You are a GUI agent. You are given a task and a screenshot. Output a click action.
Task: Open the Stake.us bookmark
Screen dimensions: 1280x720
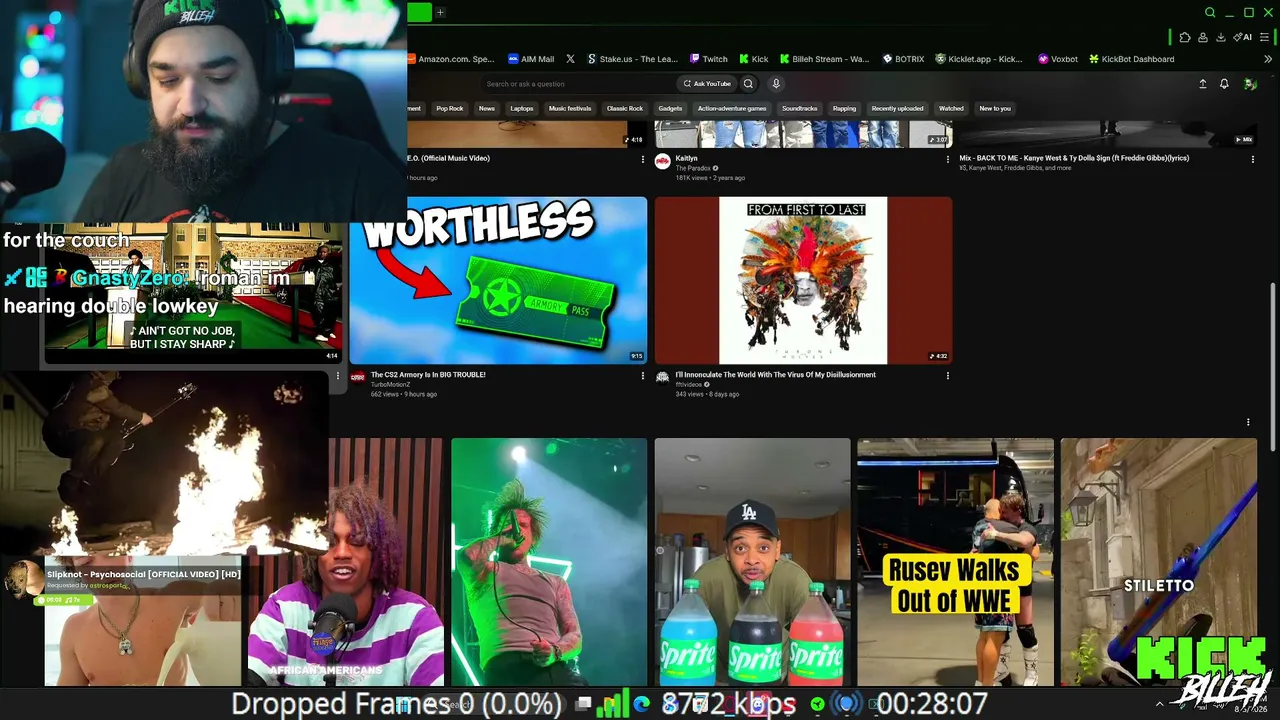point(632,59)
